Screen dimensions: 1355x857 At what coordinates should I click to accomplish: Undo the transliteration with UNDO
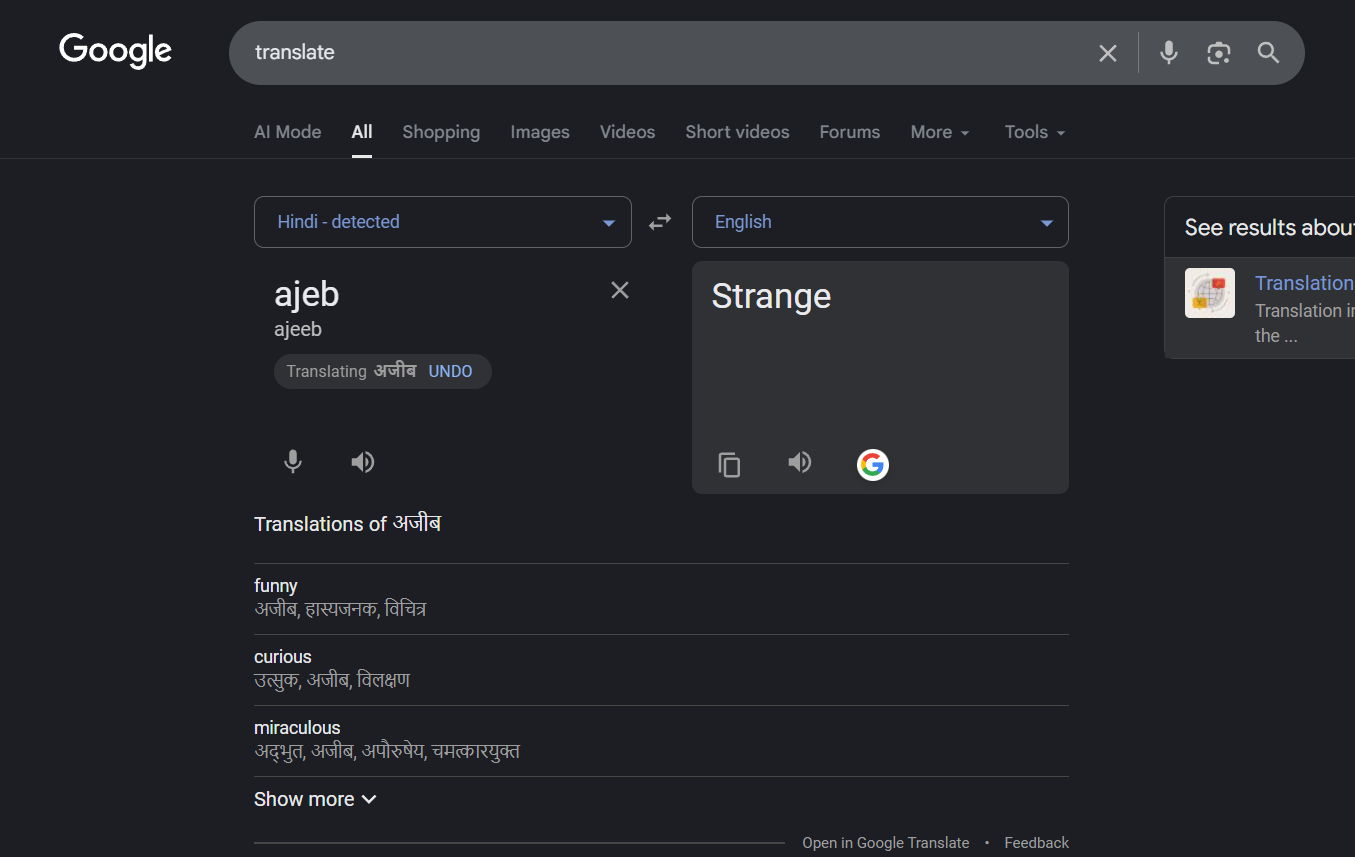(451, 371)
